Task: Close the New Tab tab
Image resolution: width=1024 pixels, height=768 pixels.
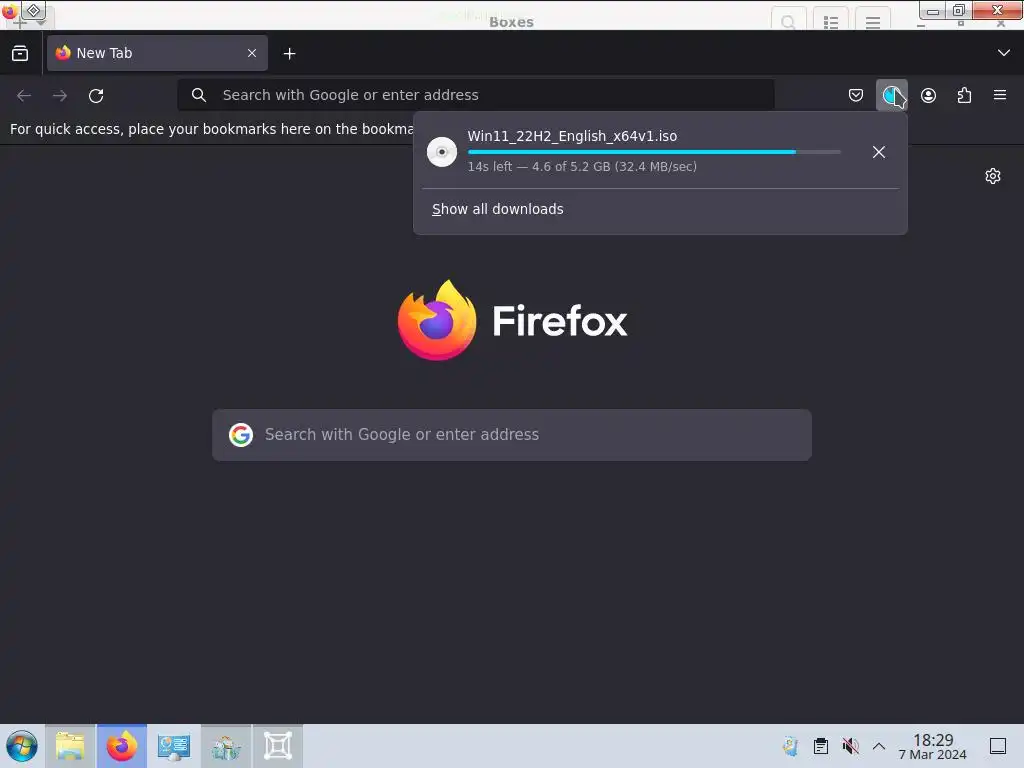Action: click(x=252, y=53)
